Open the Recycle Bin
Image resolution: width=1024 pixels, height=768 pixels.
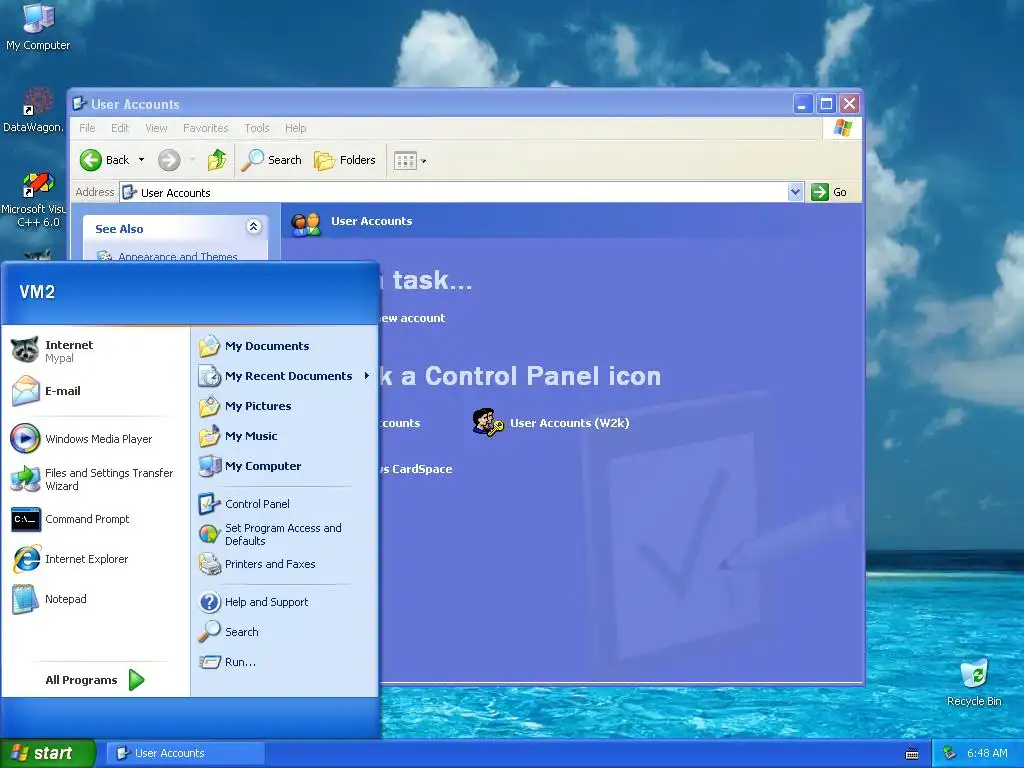974,683
